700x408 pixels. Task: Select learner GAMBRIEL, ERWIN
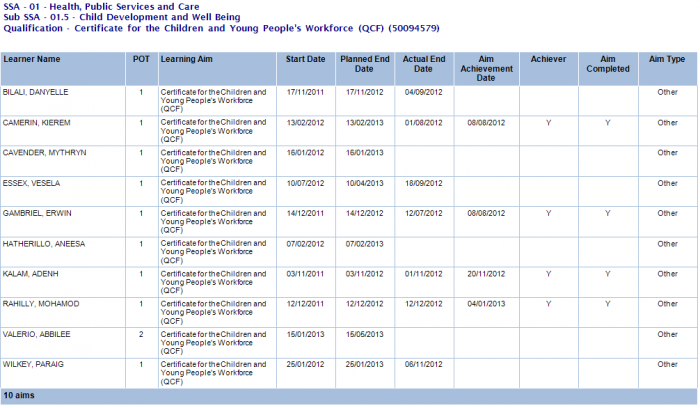(x=35, y=213)
